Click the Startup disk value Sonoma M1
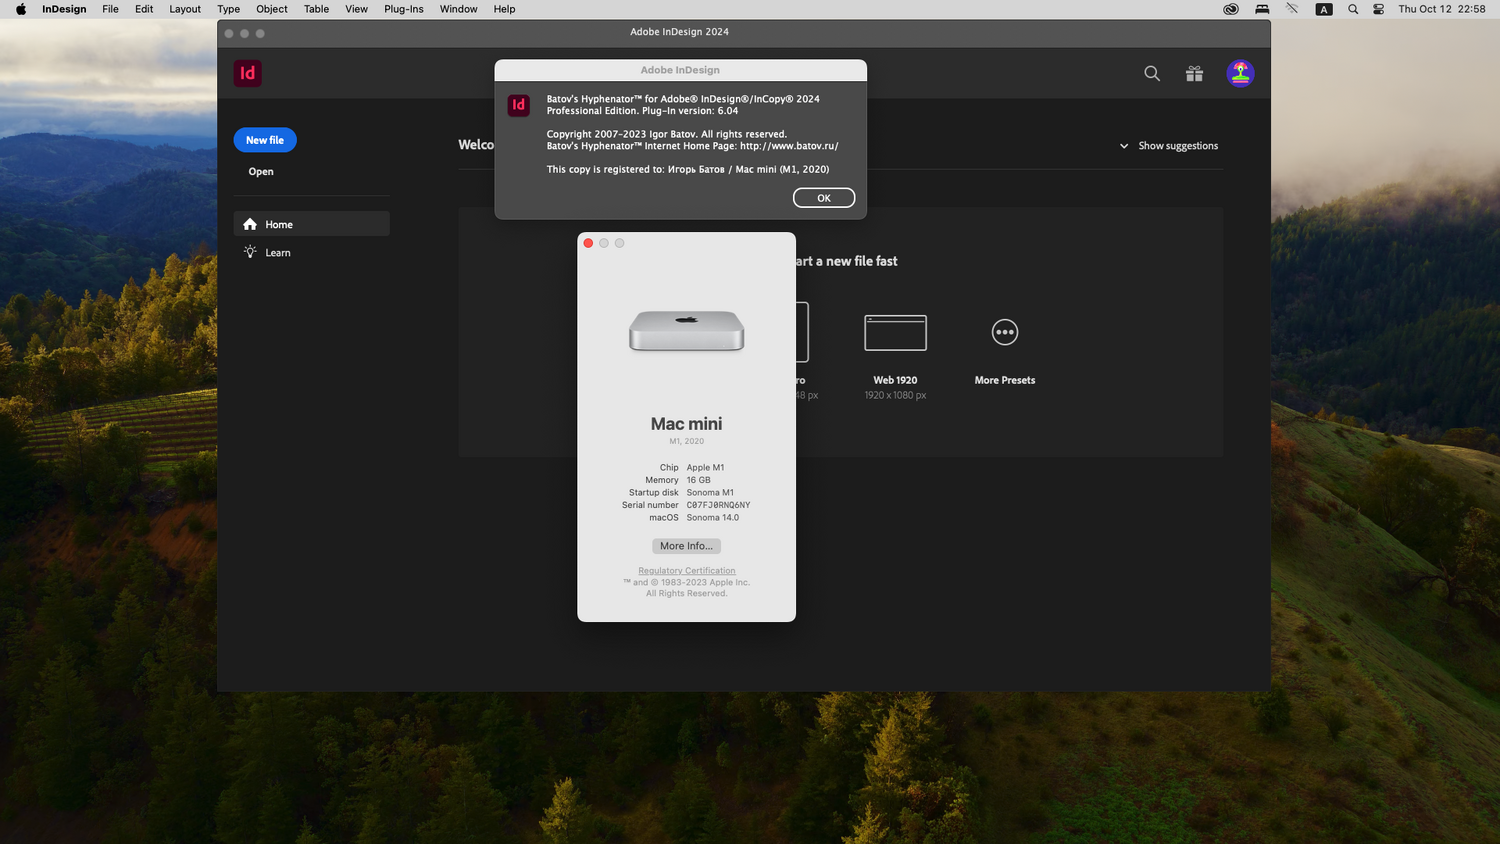The image size is (1500, 844). (710, 493)
